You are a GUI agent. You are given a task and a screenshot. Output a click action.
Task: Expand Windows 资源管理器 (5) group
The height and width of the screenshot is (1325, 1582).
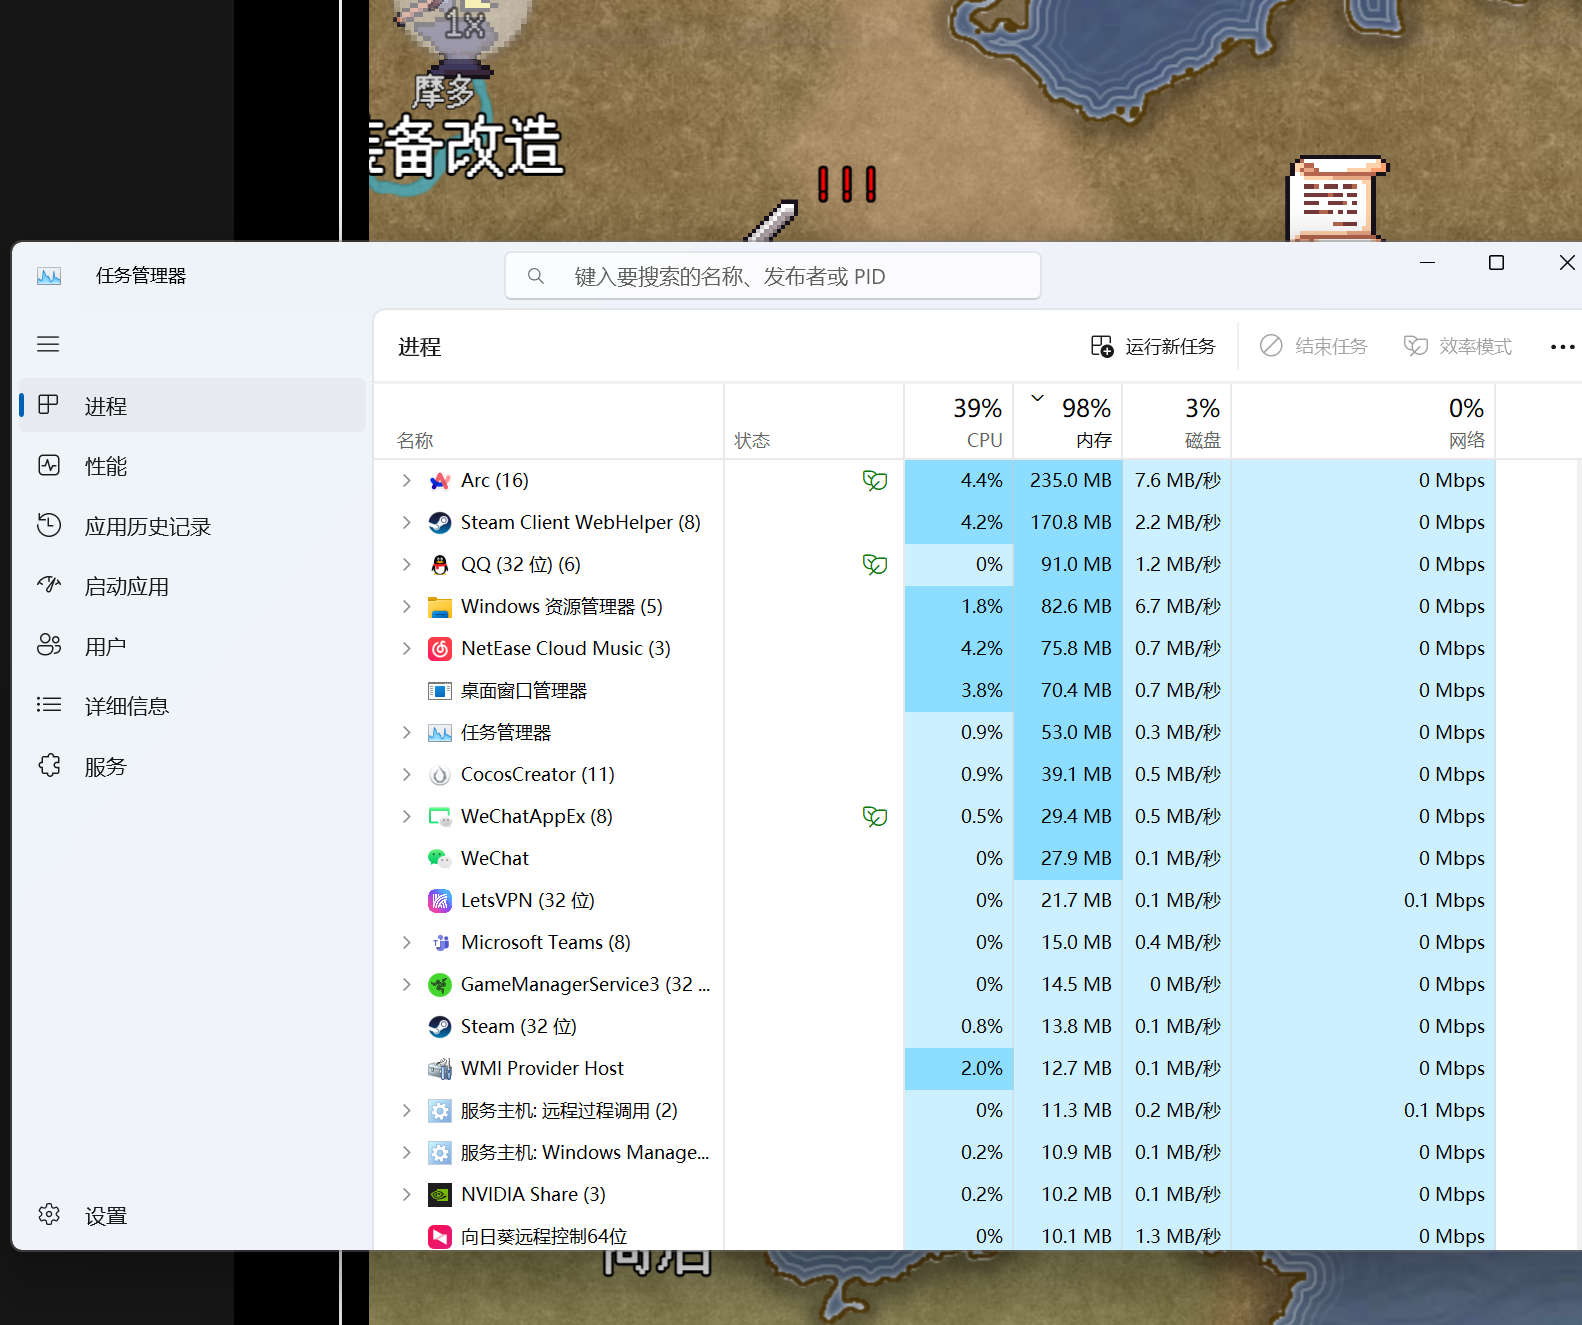406,607
